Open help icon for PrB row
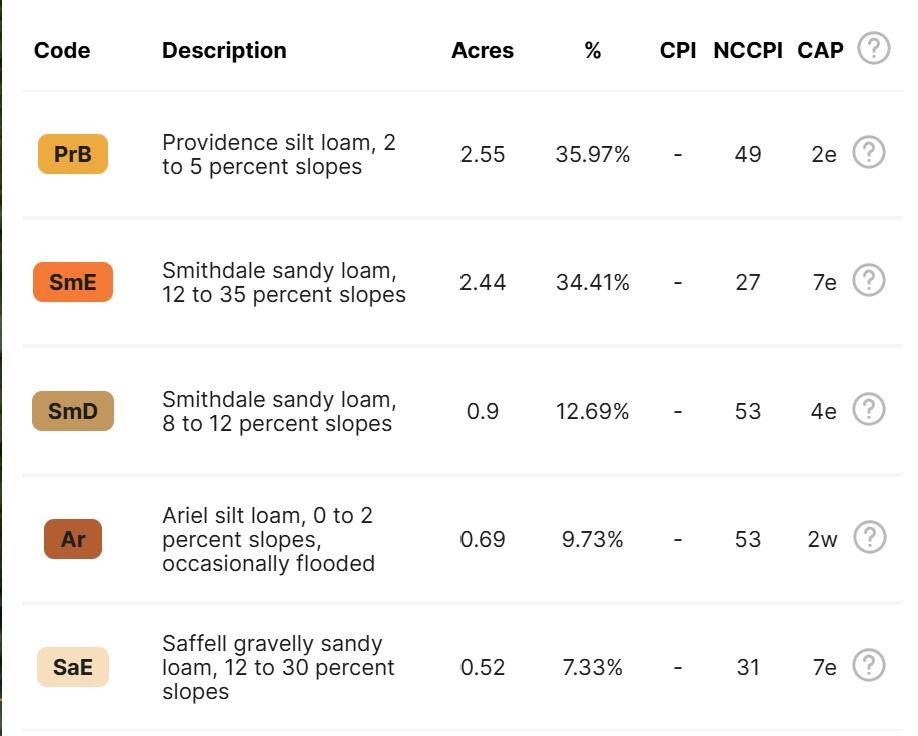This screenshot has height=736, width=918. [x=868, y=152]
